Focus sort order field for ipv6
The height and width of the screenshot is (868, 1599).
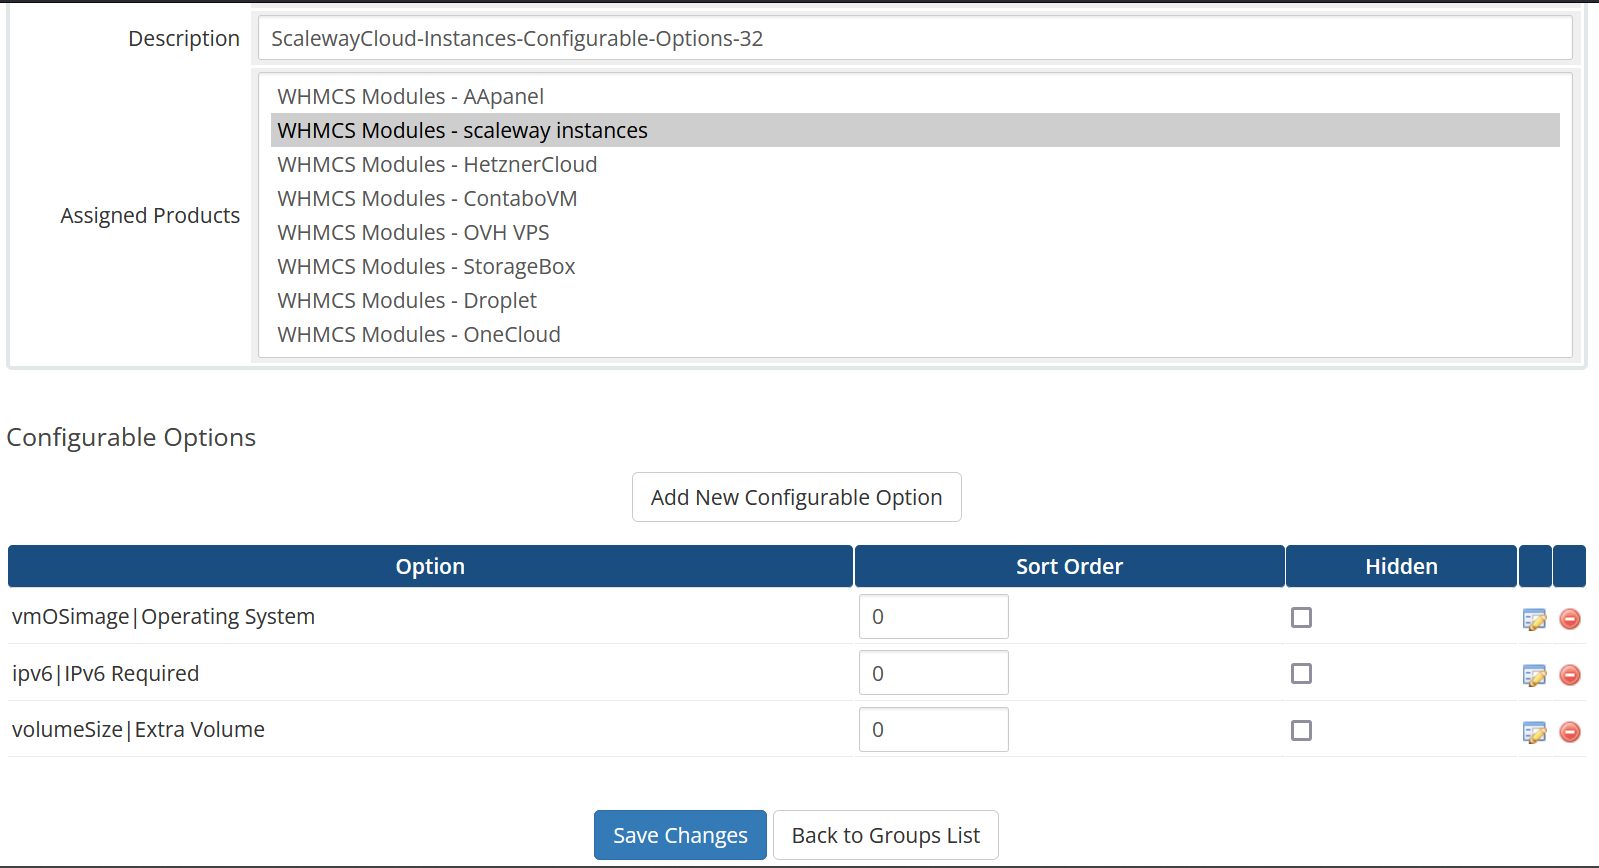pyautogui.click(x=933, y=672)
